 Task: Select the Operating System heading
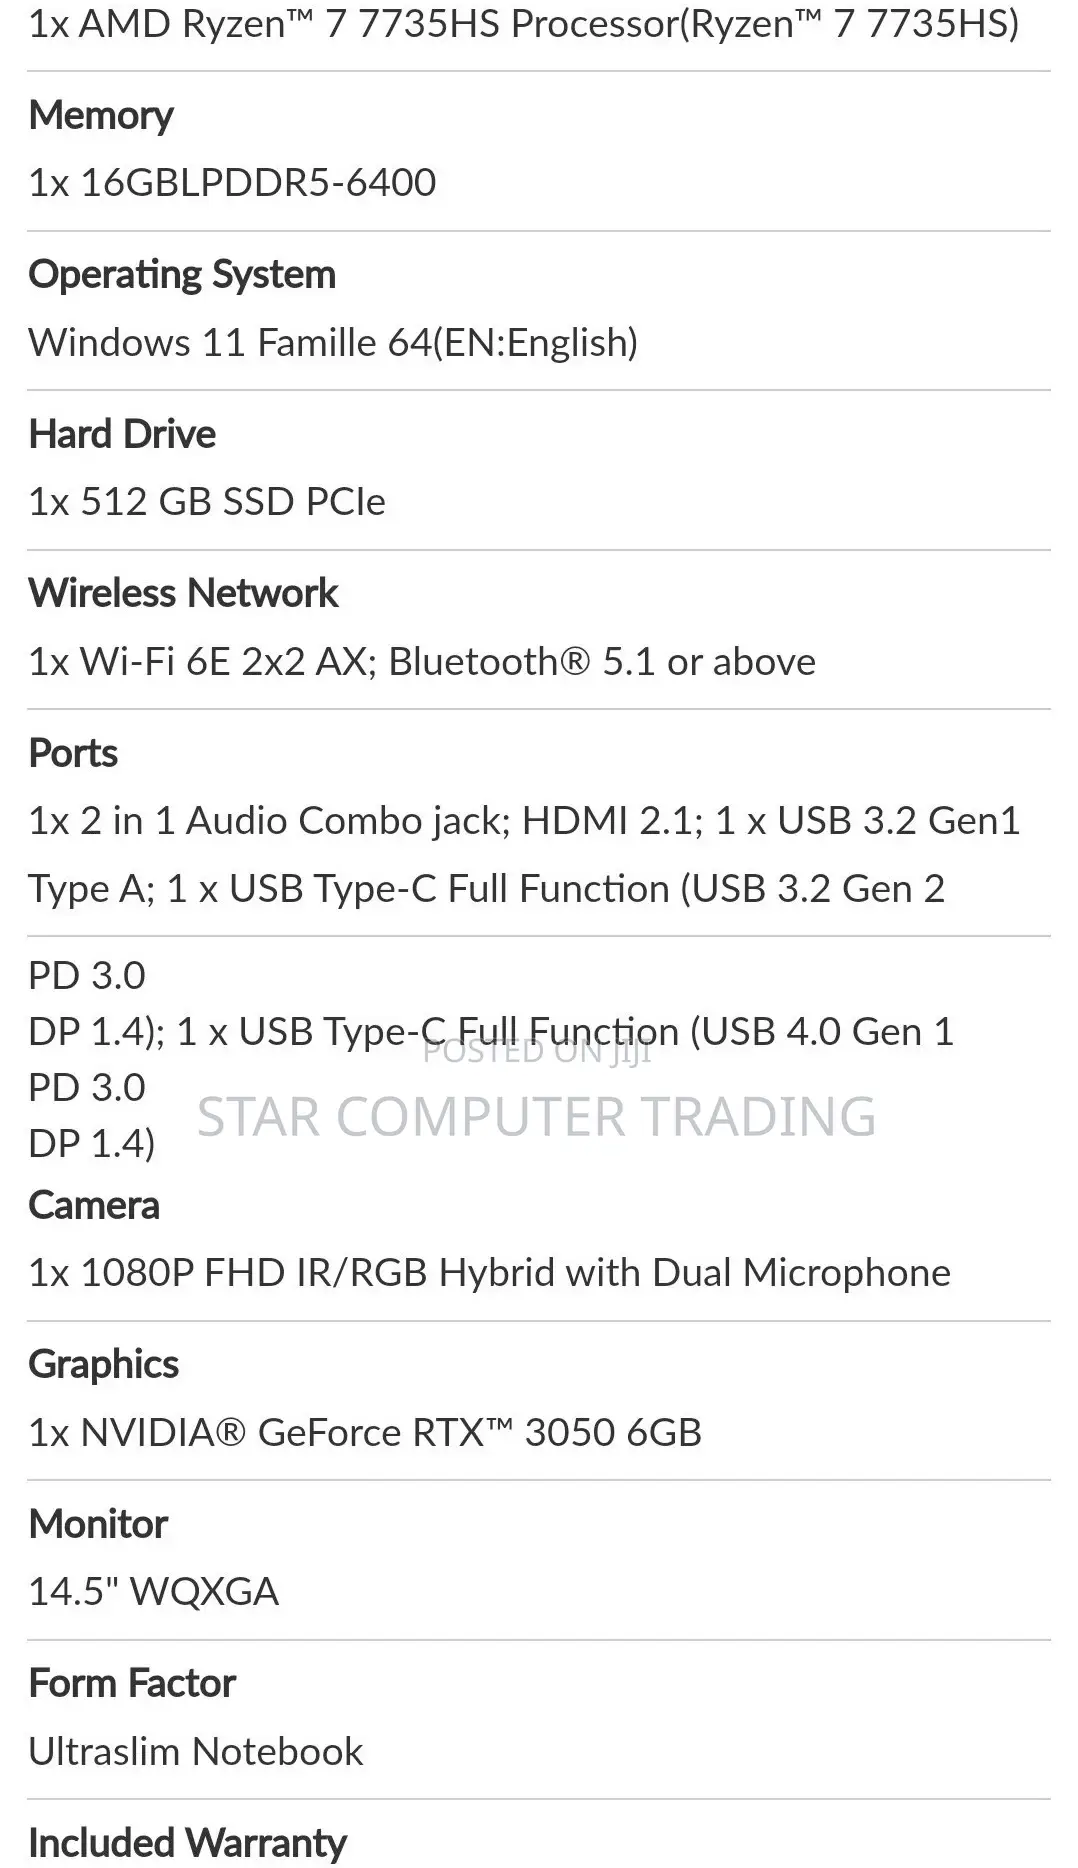182,274
